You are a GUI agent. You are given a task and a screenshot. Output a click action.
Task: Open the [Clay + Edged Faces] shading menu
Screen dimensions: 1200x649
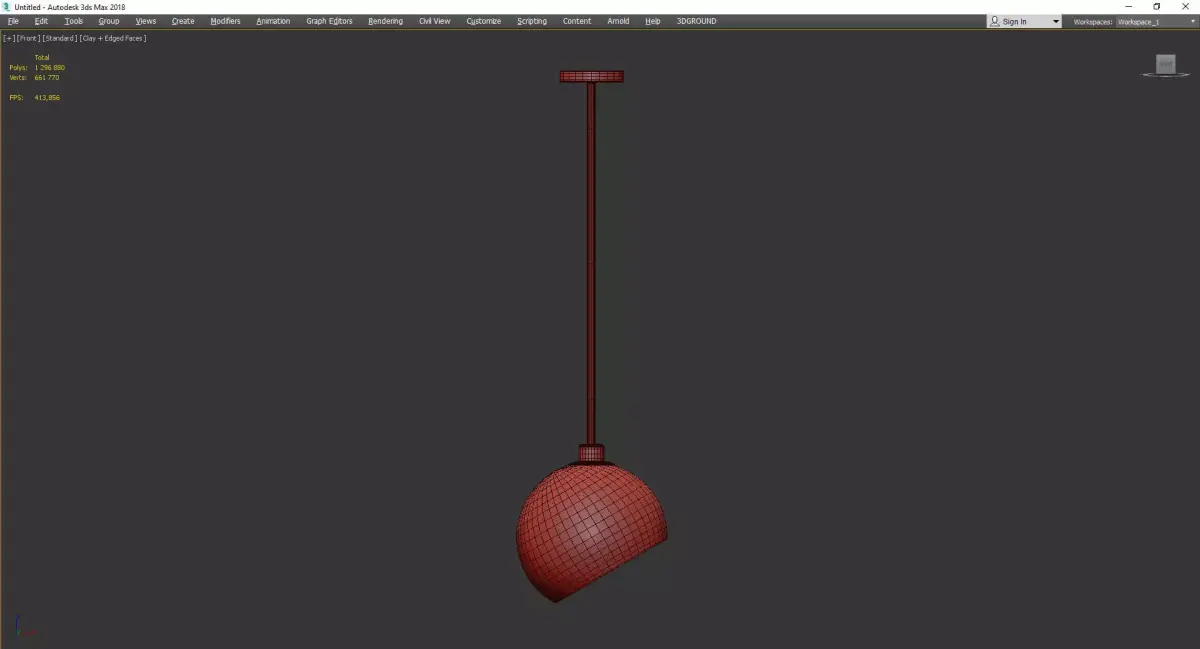[112, 38]
